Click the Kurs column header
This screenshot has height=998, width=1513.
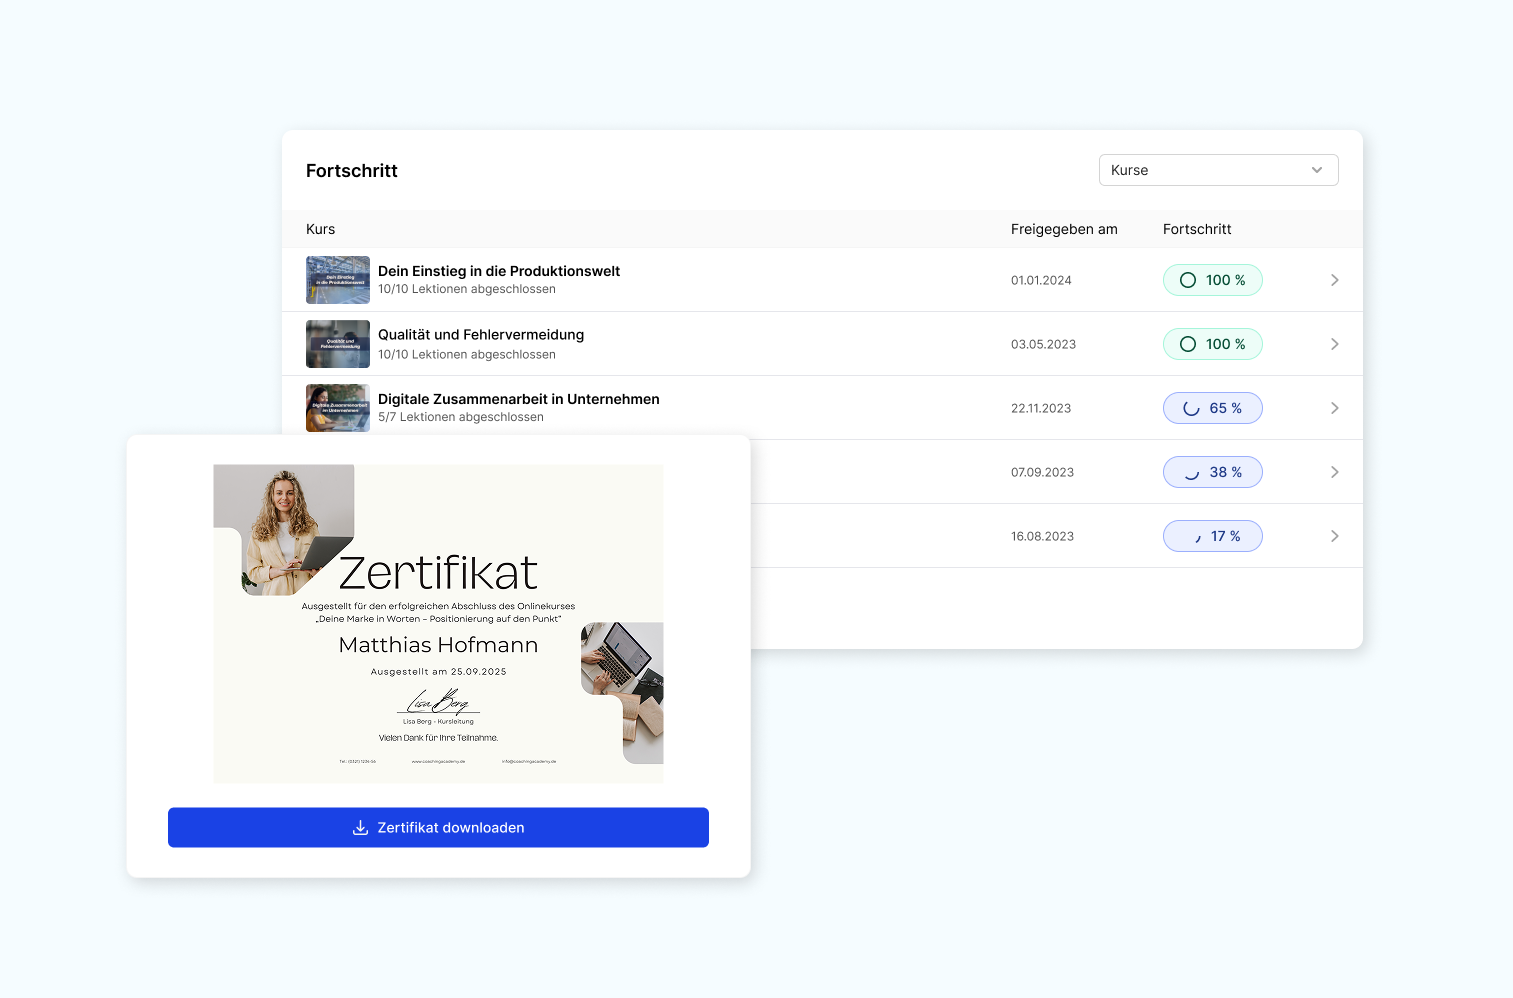[321, 229]
